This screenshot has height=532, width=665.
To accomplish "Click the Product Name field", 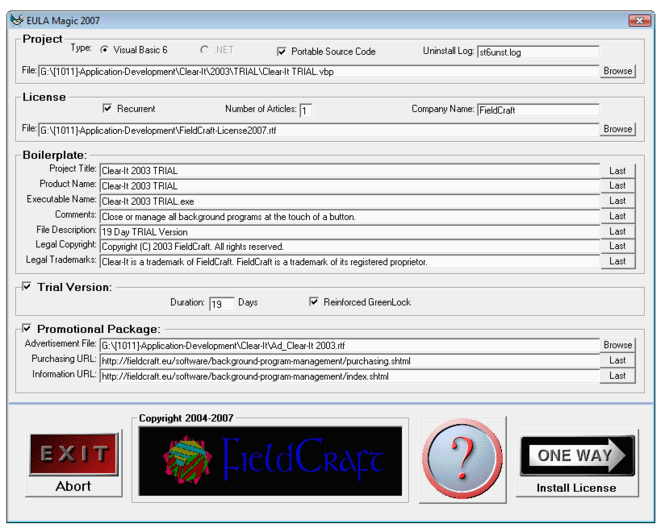I will click(349, 186).
